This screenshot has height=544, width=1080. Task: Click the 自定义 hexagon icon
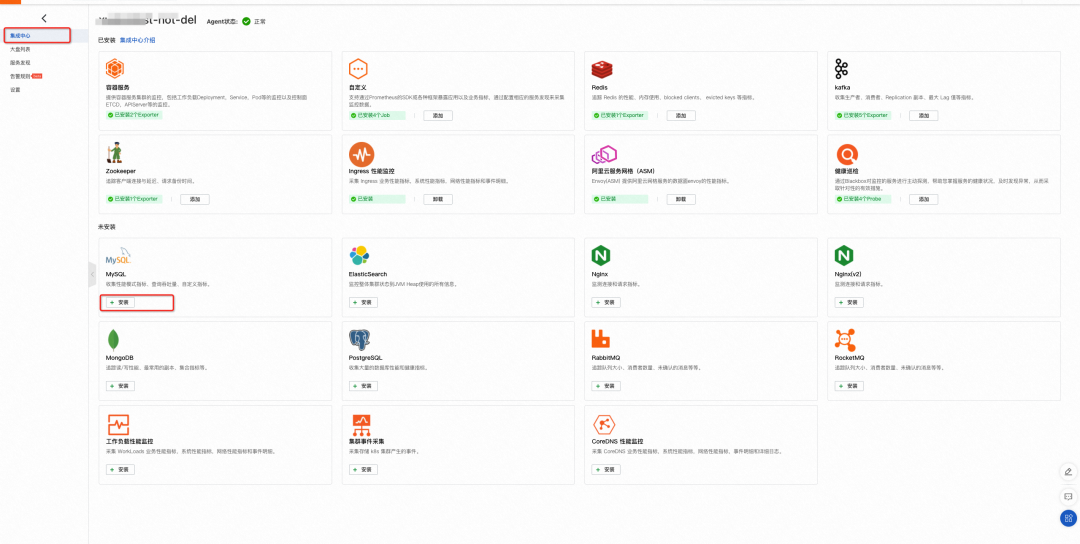357,70
